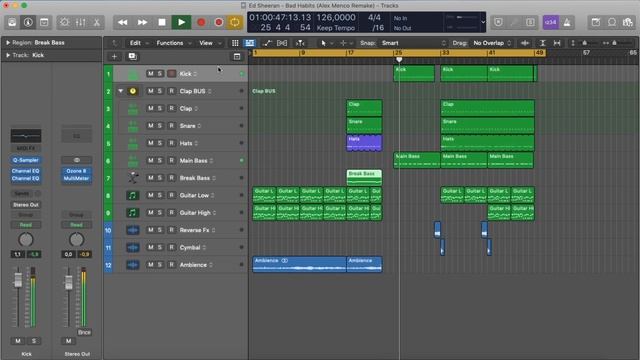Viewport: 640px width, 360px height.
Task: Click the playhead marker in ruler
Action: click(x=399, y=60)
